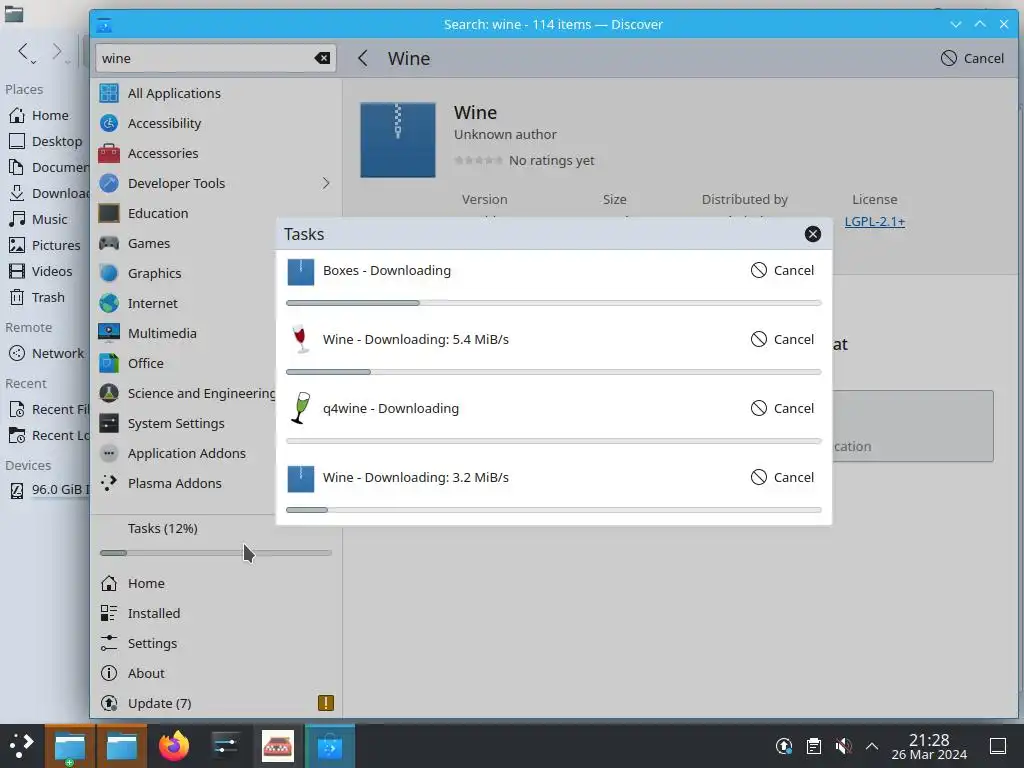Open the KDE application launcher
Viewport: 1024px width, 768px height.
(x=21, y=746)
